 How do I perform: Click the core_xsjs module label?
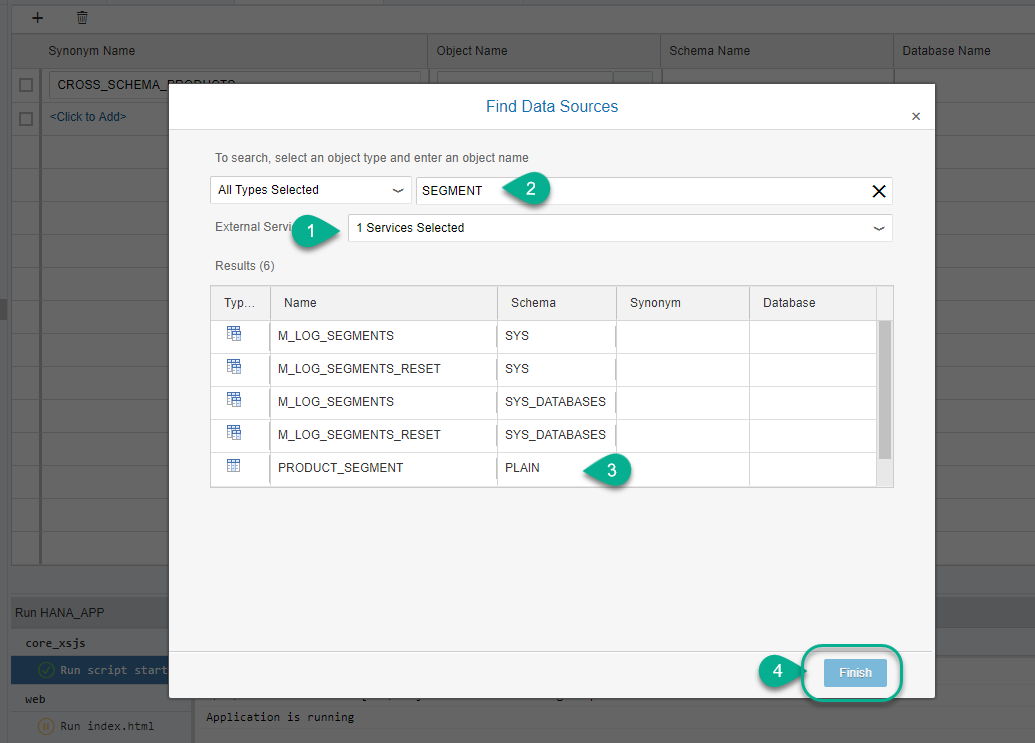click(x=55, y=643)
